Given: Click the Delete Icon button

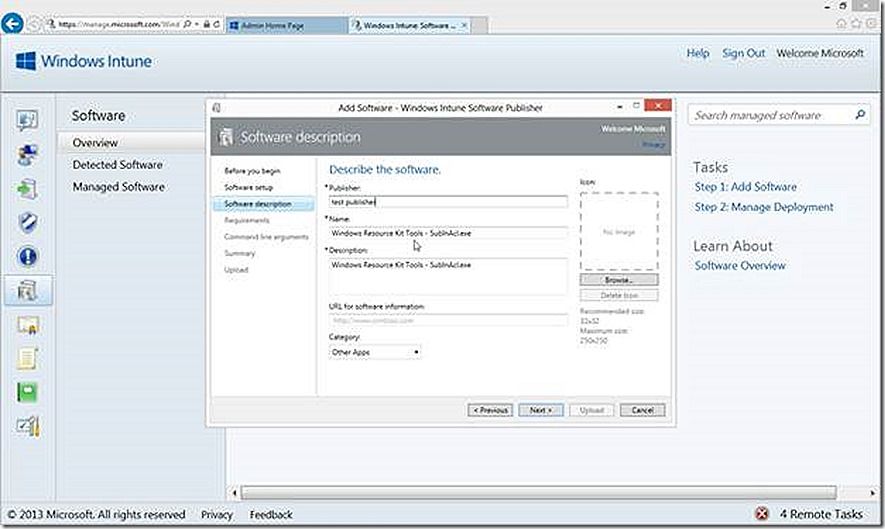Looking at the screenshot, I should [x=619, y=295].
